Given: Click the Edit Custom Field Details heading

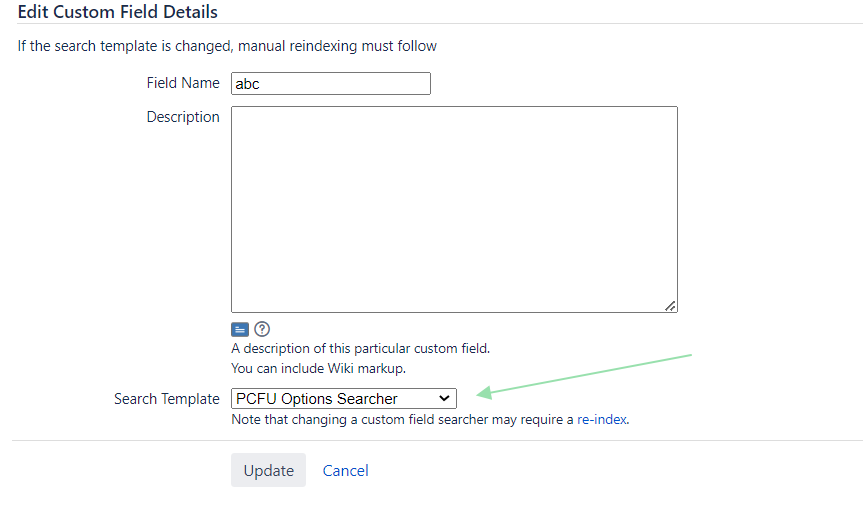Looking at the screenshot, I should 118,12.
